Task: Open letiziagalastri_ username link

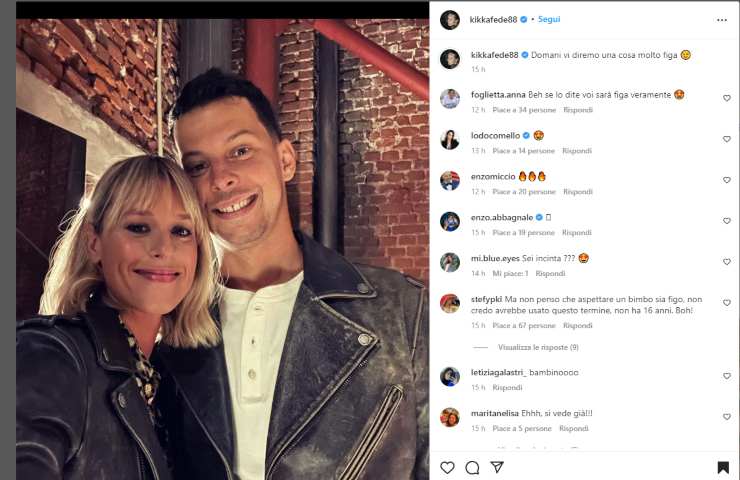Action: [x=498, y=372]
